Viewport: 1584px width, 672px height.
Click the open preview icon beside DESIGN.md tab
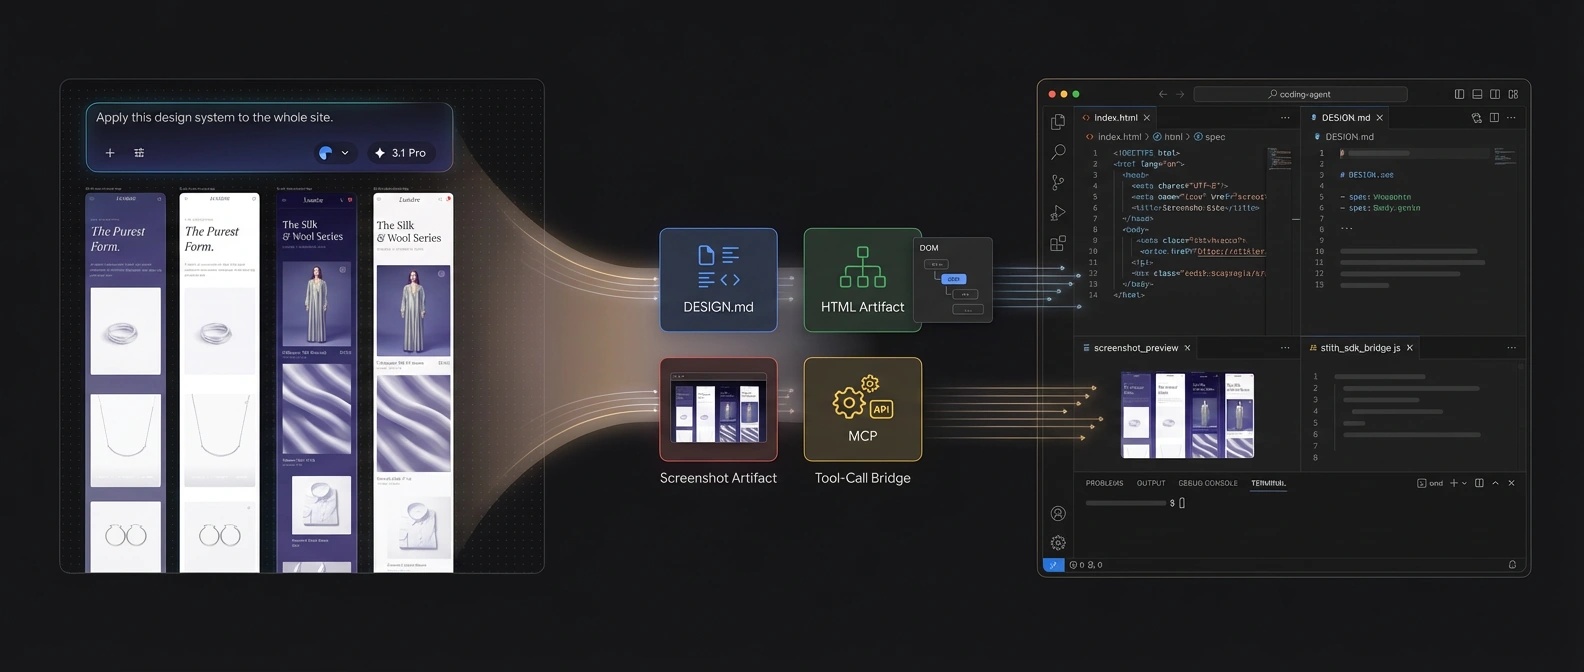click(1476, 118)
